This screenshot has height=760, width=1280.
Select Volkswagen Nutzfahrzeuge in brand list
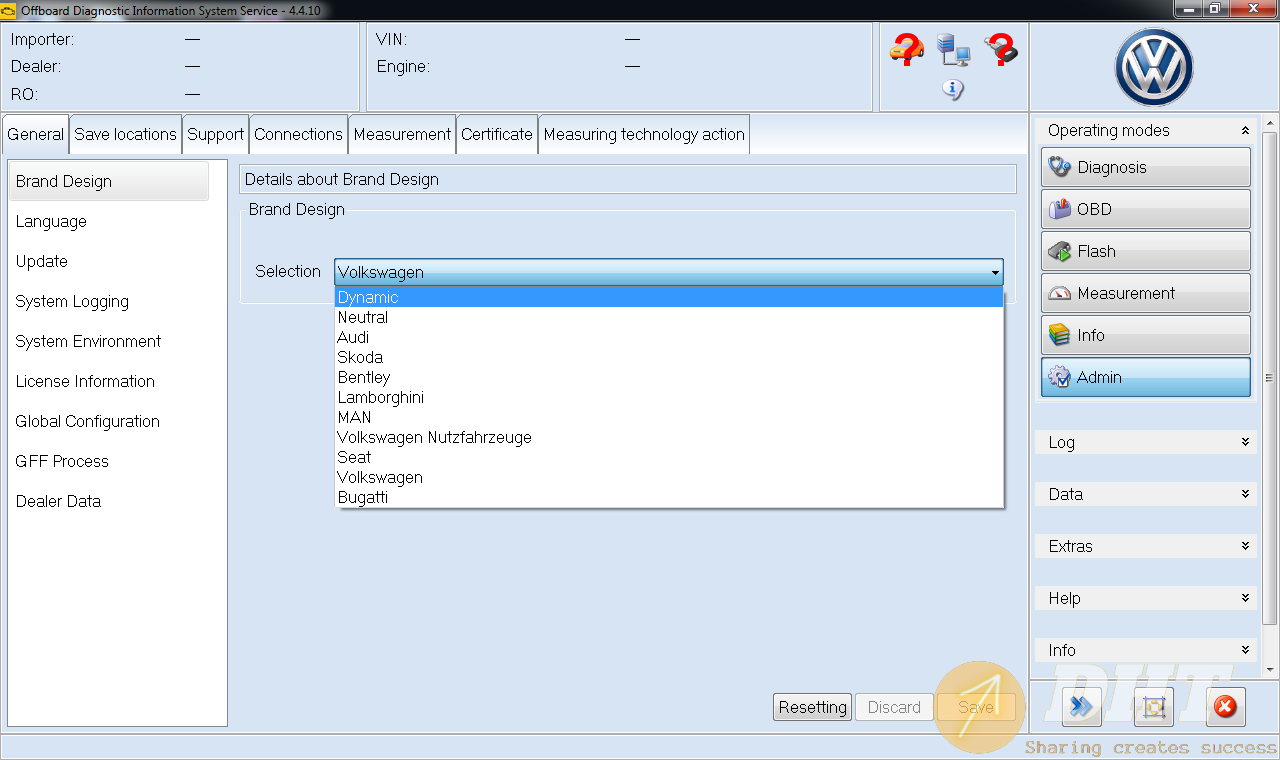[x=669, y=437]
